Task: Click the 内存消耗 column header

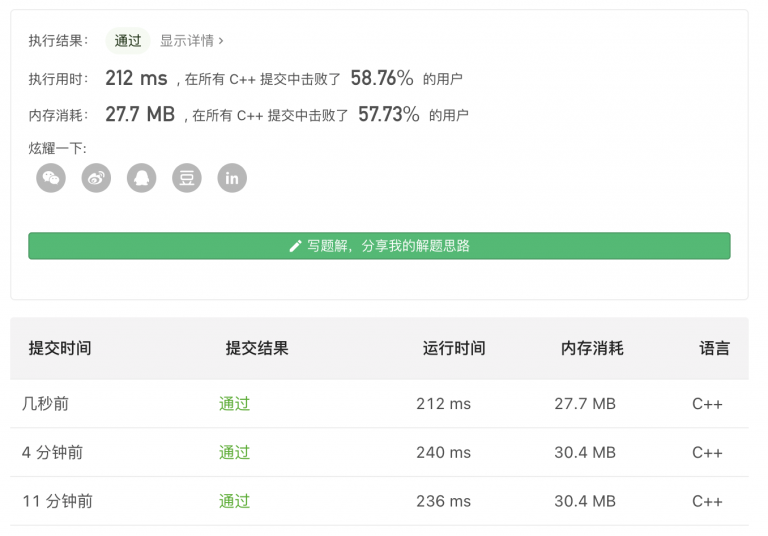Action: click(x=592, y=348)
